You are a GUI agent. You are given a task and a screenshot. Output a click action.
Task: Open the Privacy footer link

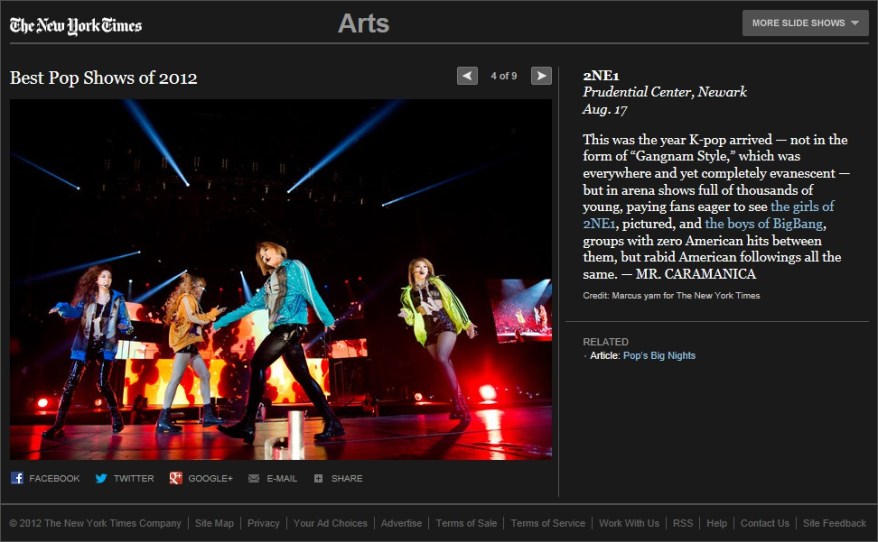click(263, 523)
